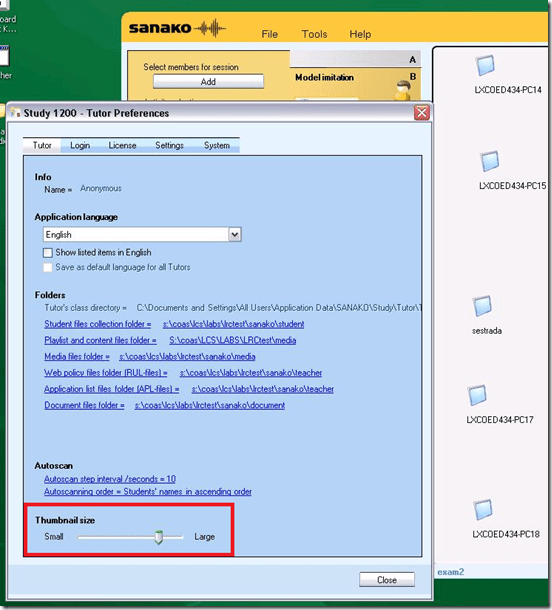This screenshot has width=552, height=610.
Task: Open Student files collection folder link
Action: 98,324
